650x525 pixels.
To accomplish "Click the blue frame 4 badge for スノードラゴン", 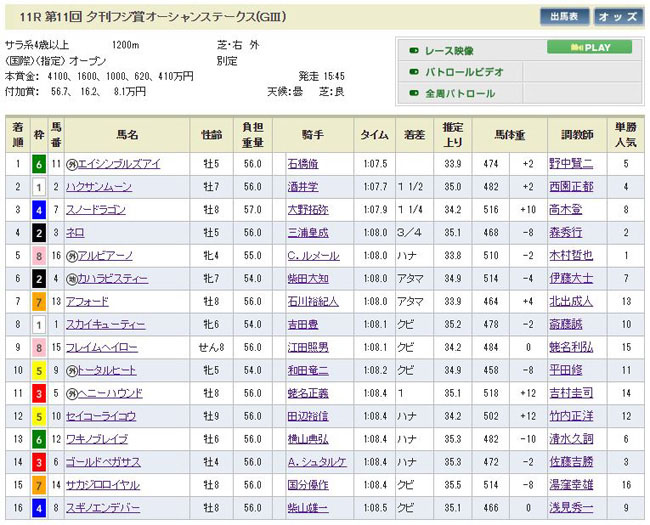I will pos(37,210).
